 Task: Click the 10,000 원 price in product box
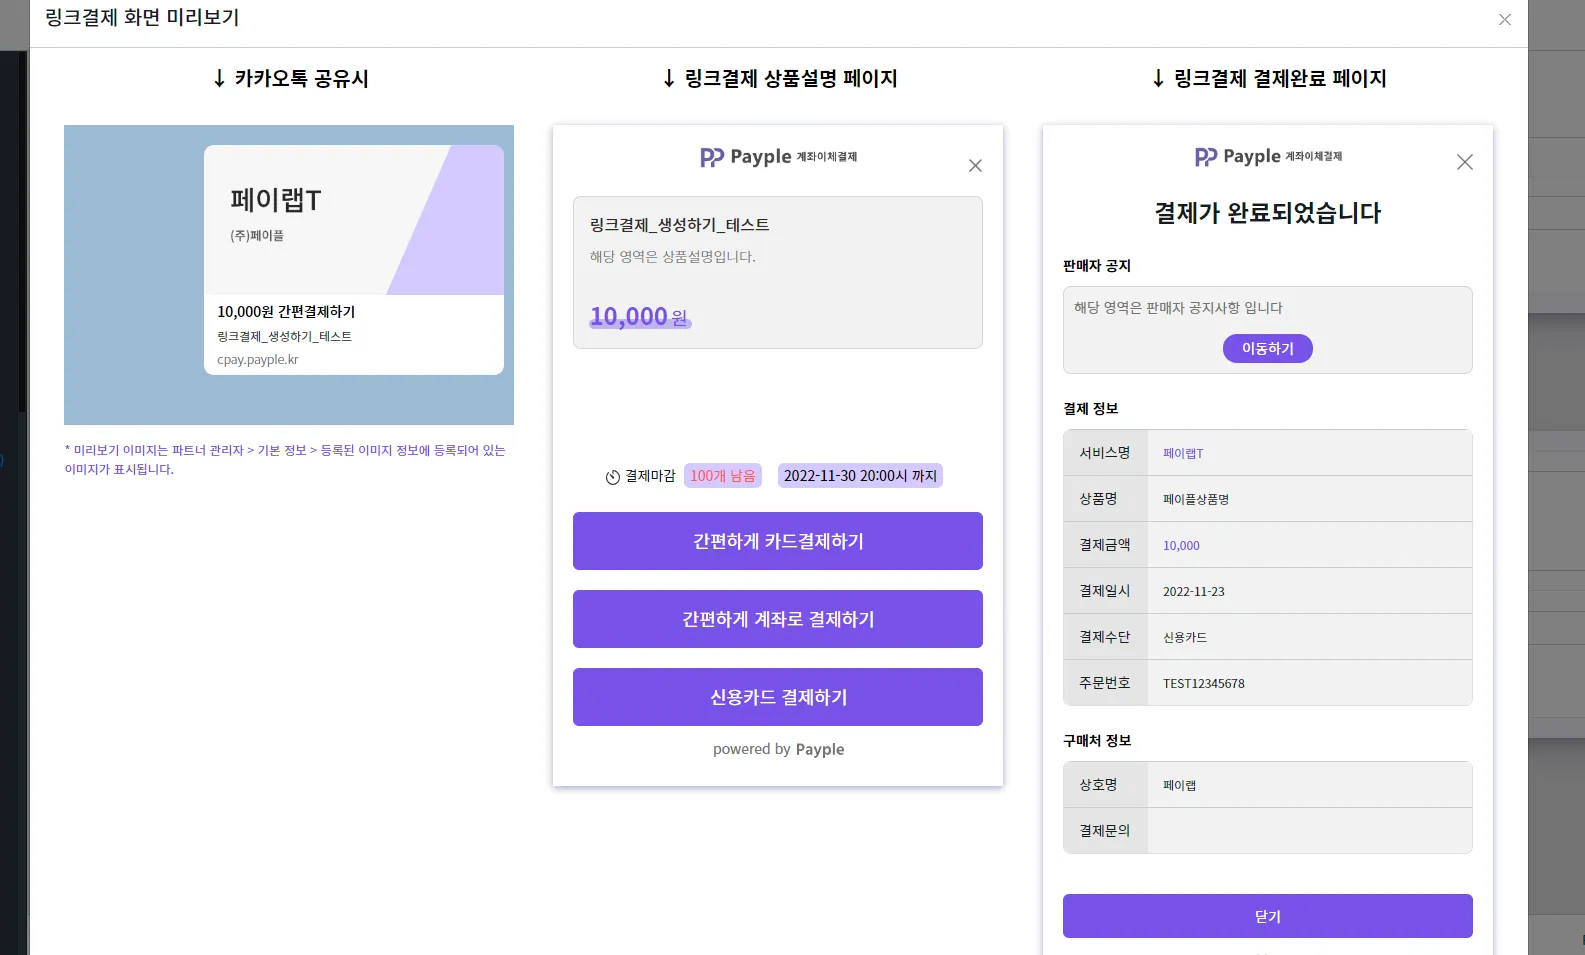[x=640, y=317]
